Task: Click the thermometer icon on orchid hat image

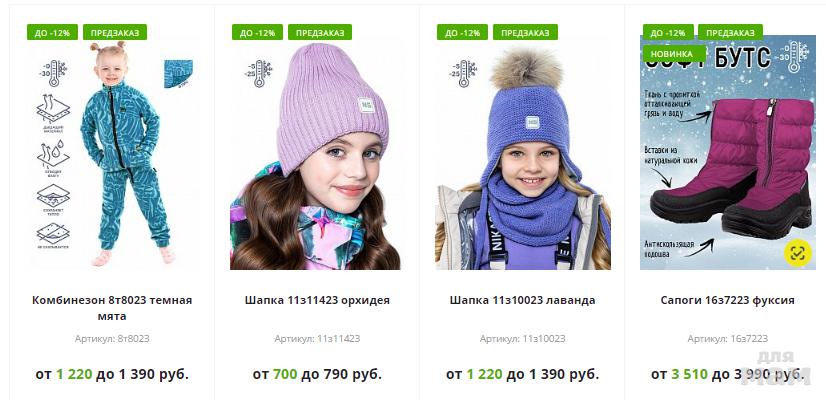Action: click(258, 73)
